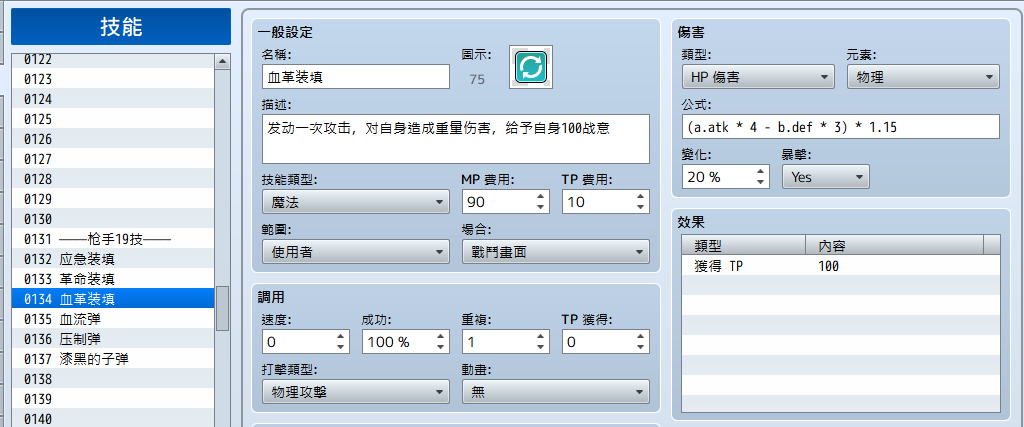This screenshot has width=1024, height=427.
Task: Click the 技能 panel header
Action: pos(121,27)
